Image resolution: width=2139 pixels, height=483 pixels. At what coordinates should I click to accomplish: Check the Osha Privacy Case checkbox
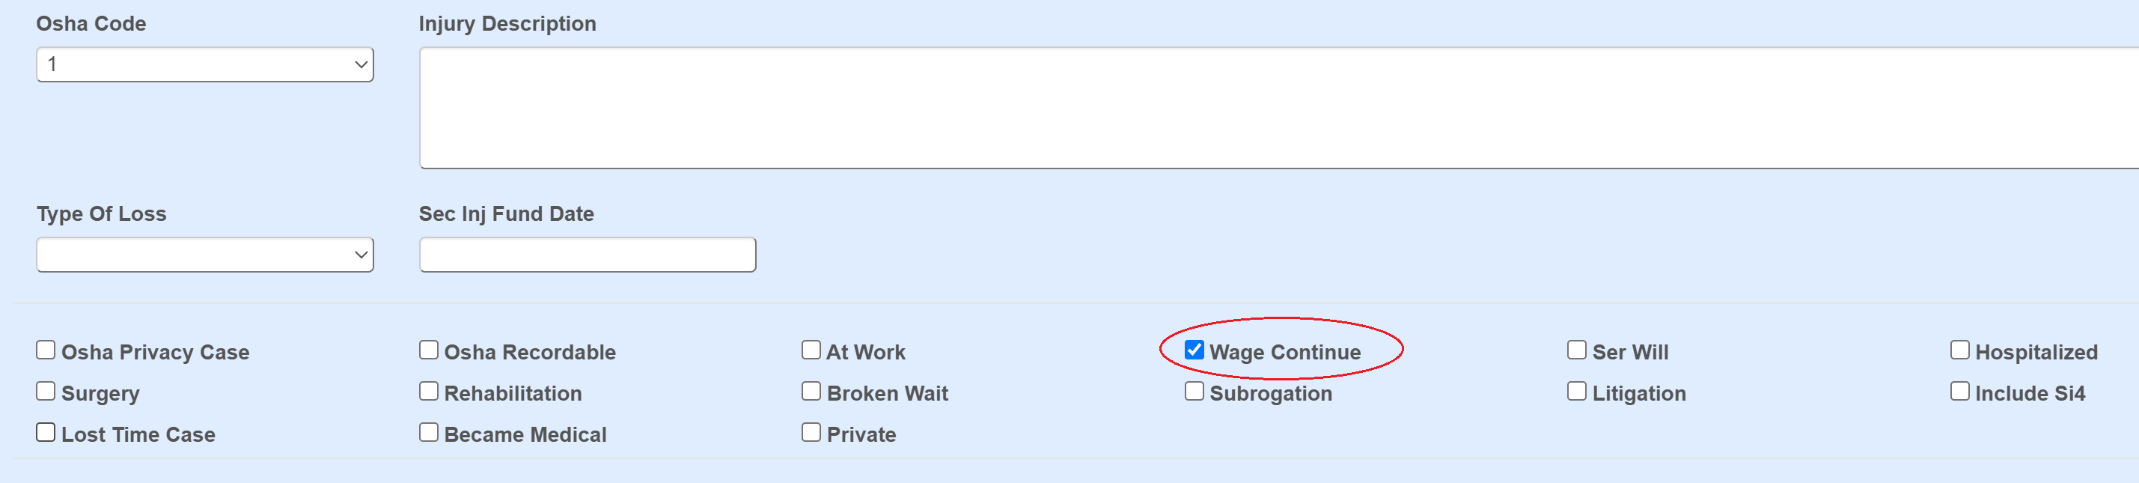[46, 350]
